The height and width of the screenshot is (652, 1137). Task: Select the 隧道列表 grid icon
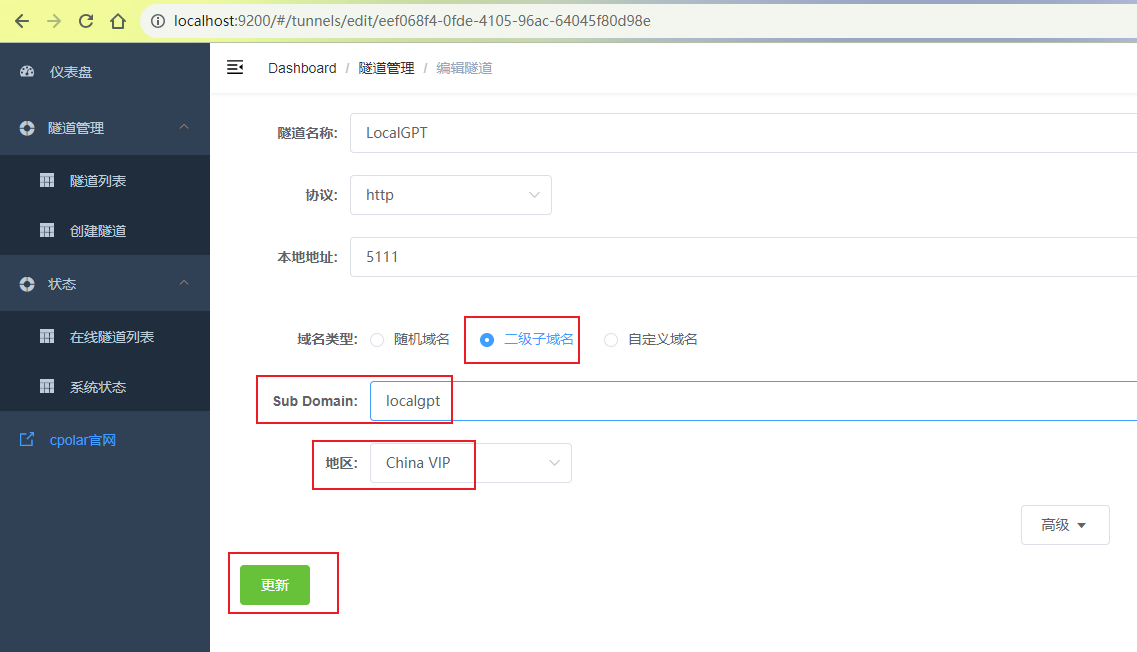tap(46, 180)
